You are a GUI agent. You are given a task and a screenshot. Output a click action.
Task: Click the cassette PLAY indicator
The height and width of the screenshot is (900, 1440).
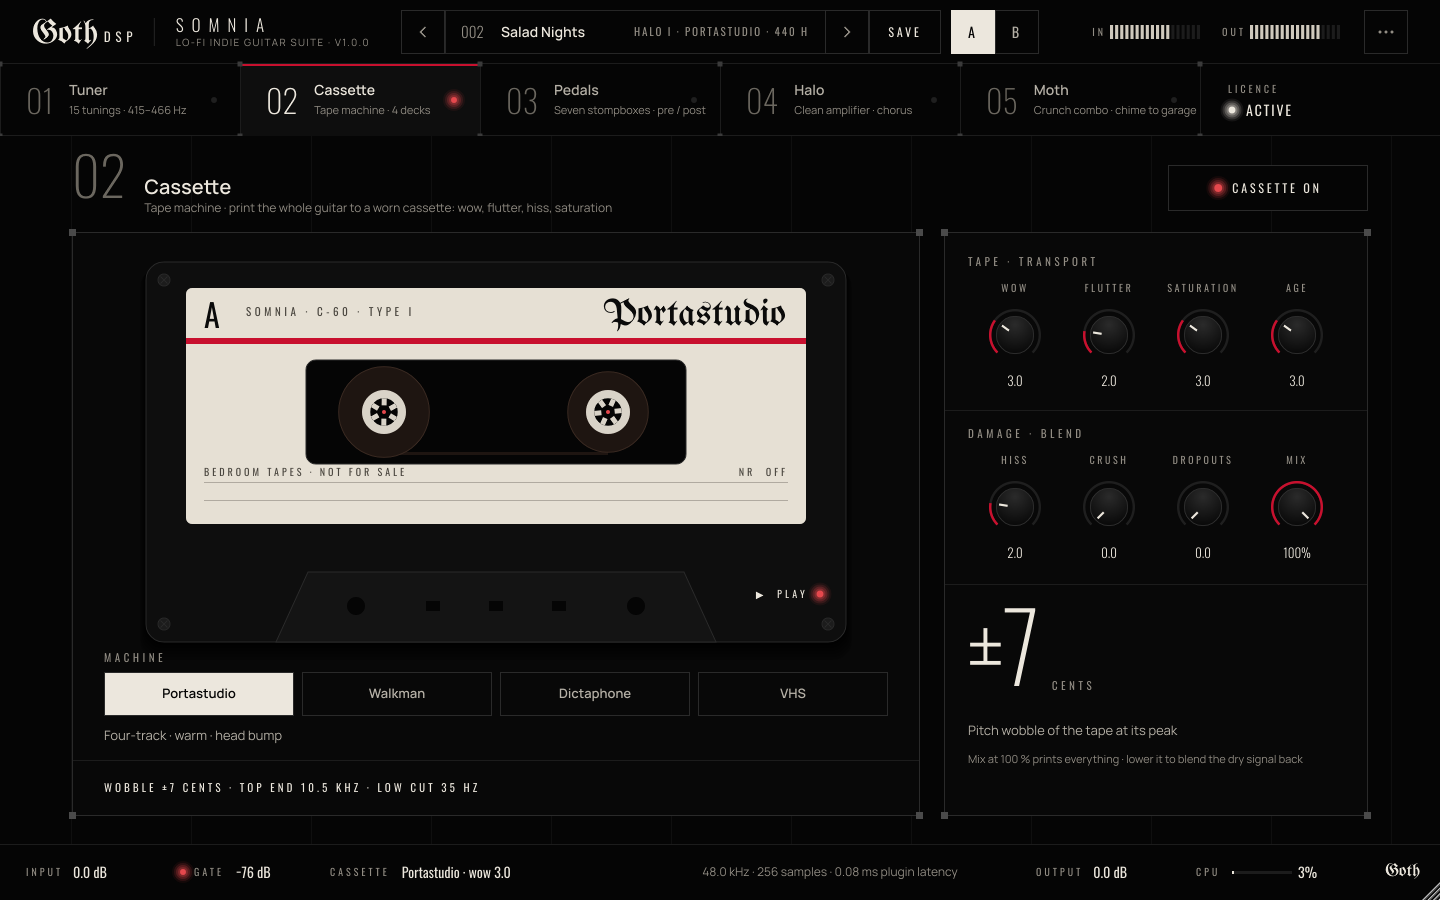click(x=791, y=594)
